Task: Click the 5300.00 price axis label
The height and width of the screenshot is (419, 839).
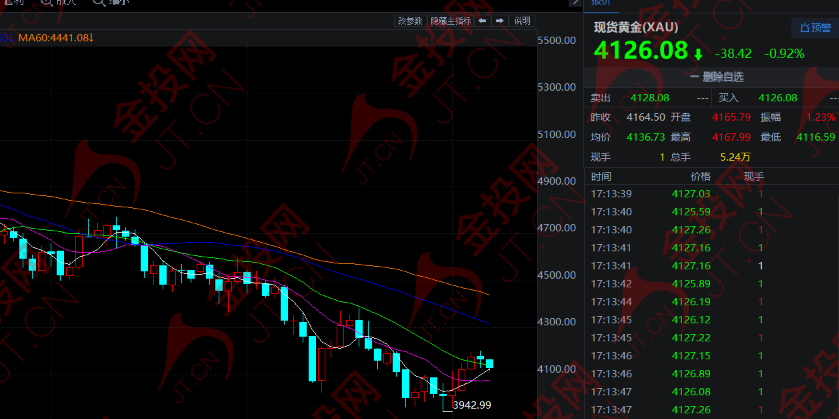Action: [x=557, y=87]
